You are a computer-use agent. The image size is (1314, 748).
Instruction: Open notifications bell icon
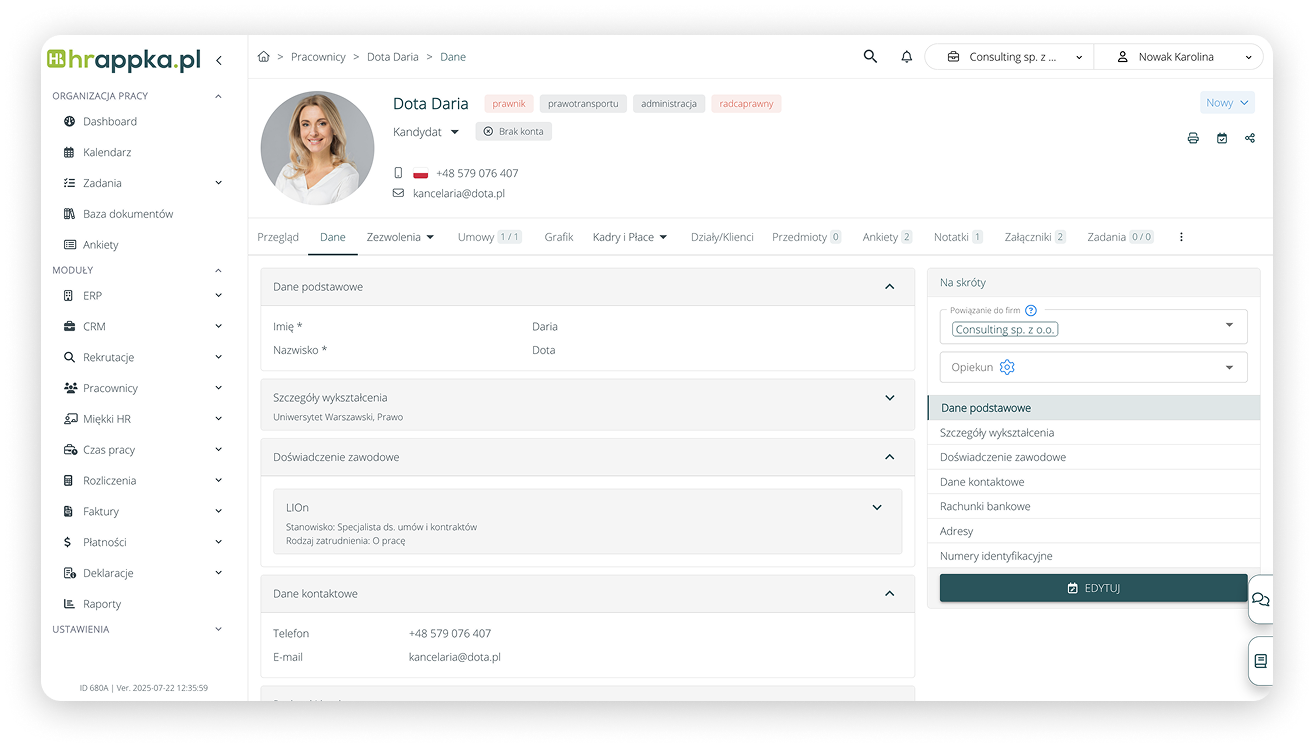coord(907,57)
